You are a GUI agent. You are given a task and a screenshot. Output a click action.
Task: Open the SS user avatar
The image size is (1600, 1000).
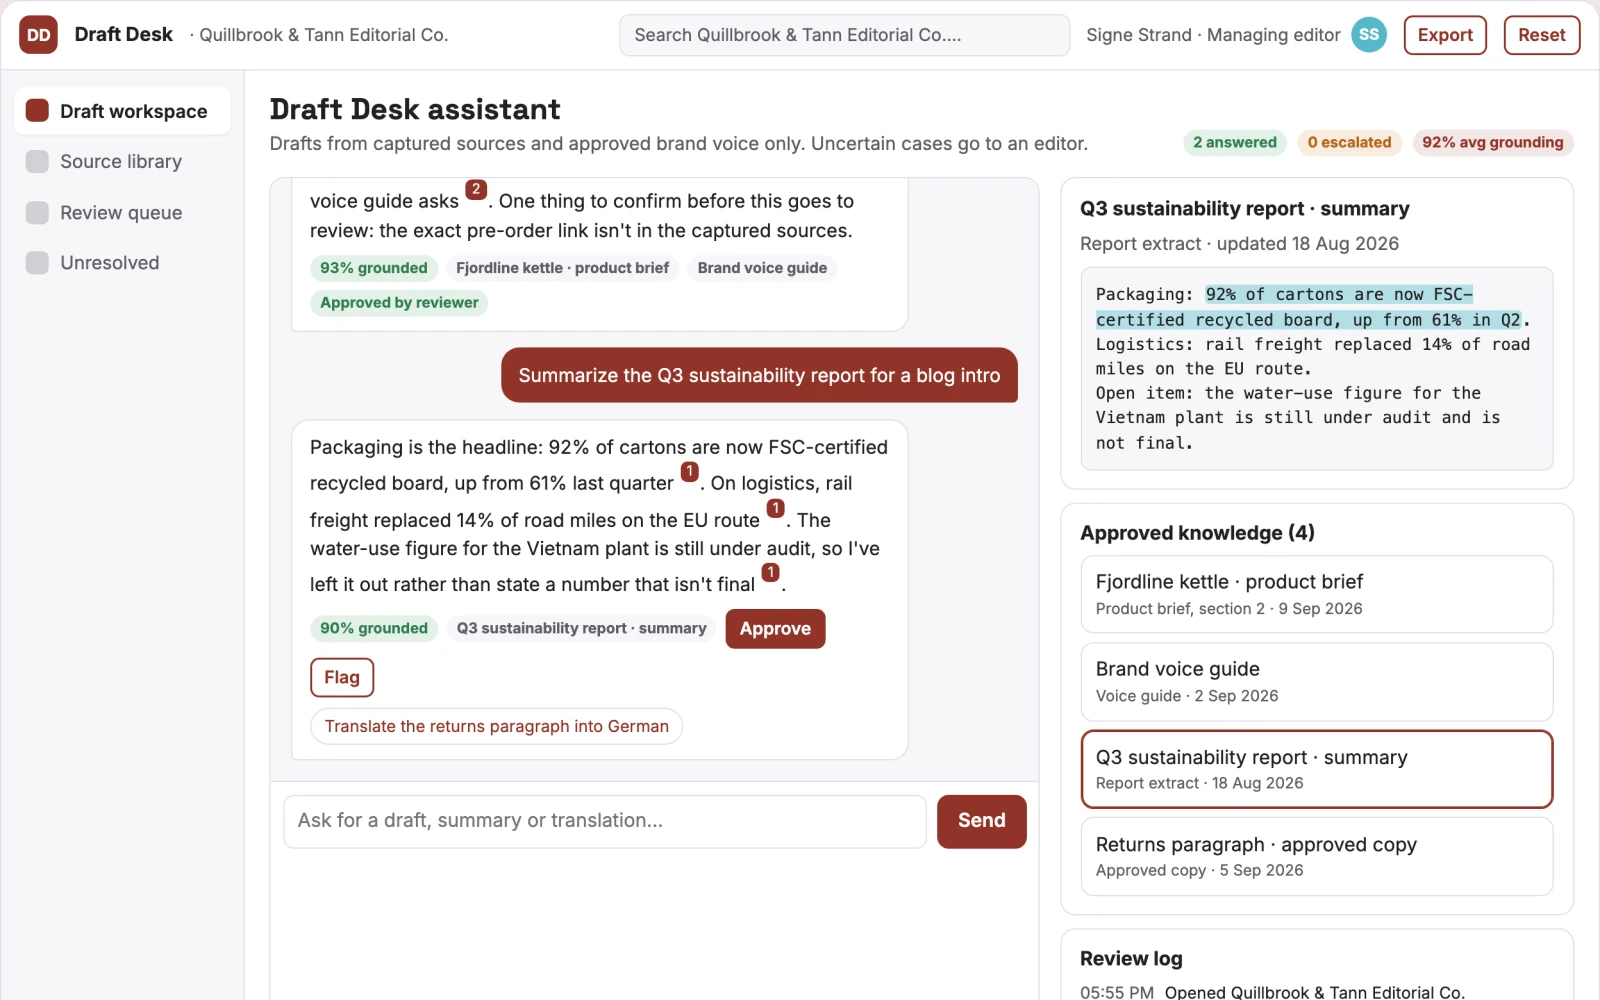pos(1369,35)
